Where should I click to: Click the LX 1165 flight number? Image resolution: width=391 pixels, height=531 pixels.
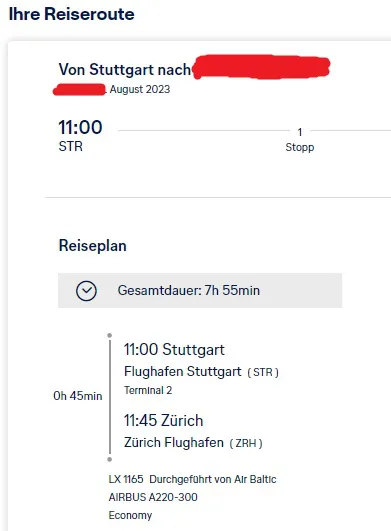point(126,479)
